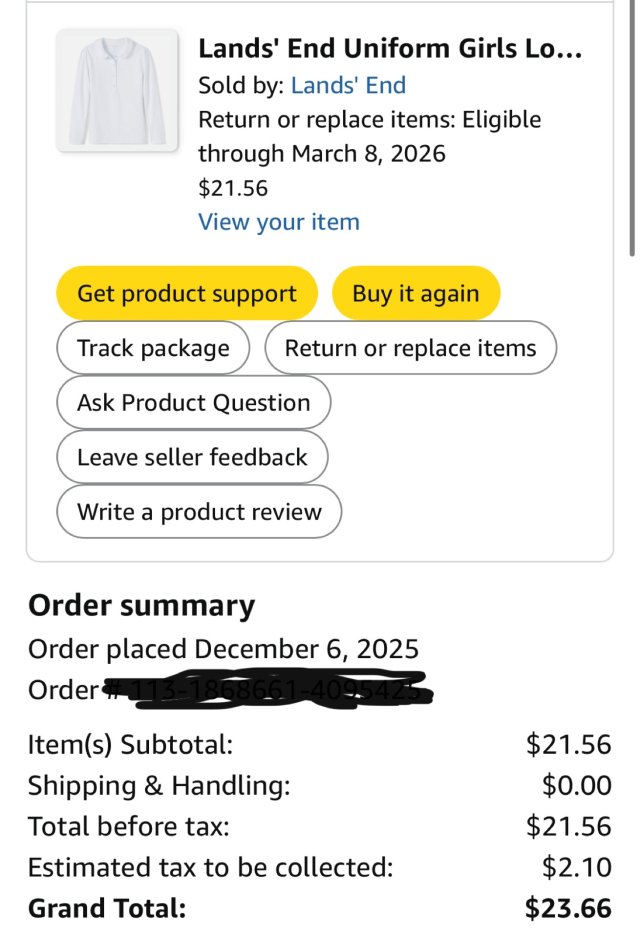Select Leave seller feedback

tap(192, 457)
